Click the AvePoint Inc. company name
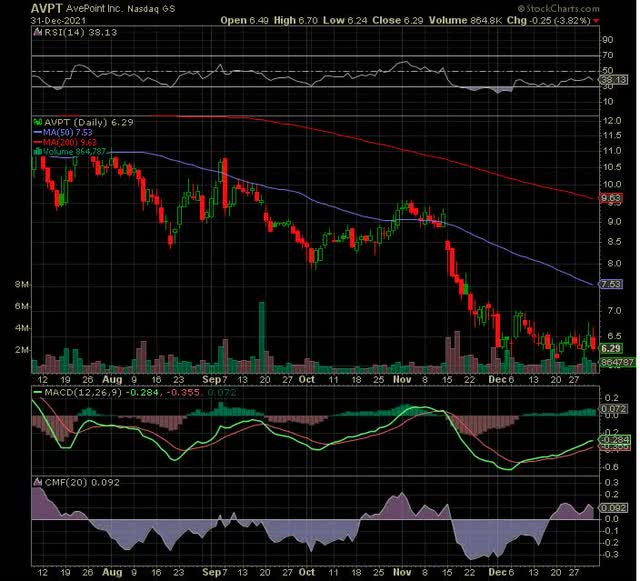Viewport: 640px width, 581px height. click(94, 9)
